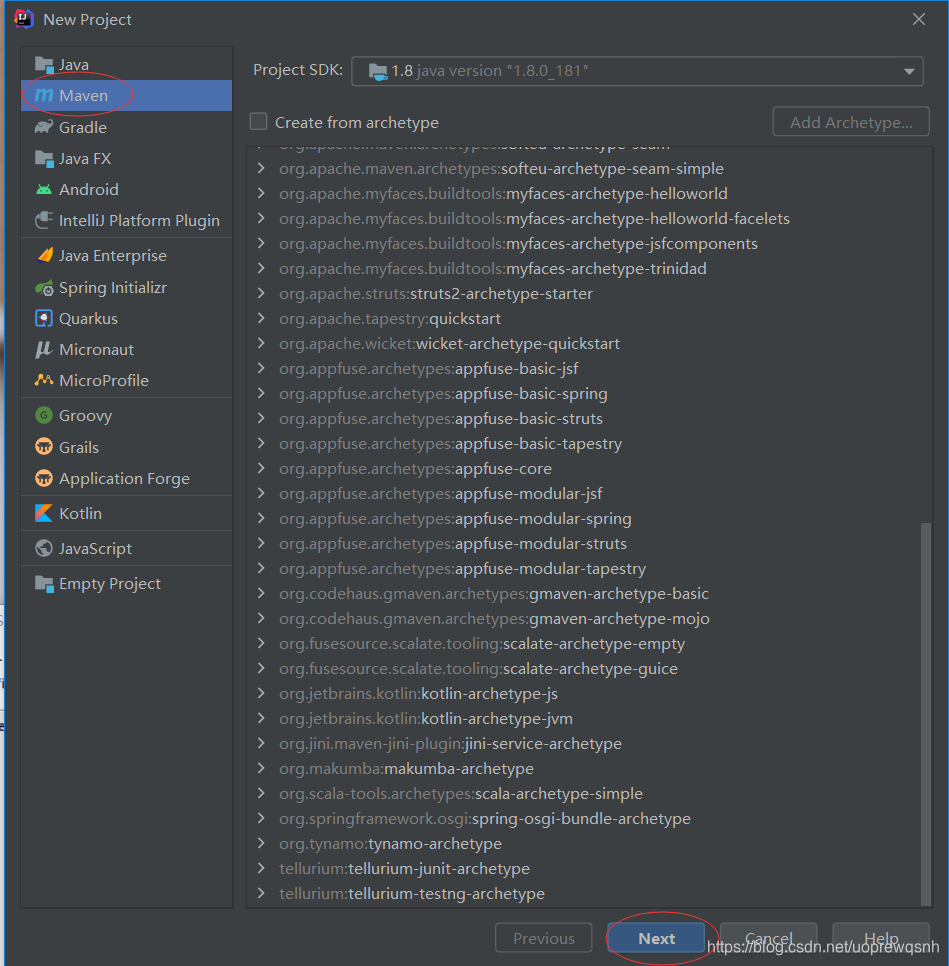Expand gmaven-archetype-mojo node
The width and height of the screenshot is (949, 966).
click(261, 618)
